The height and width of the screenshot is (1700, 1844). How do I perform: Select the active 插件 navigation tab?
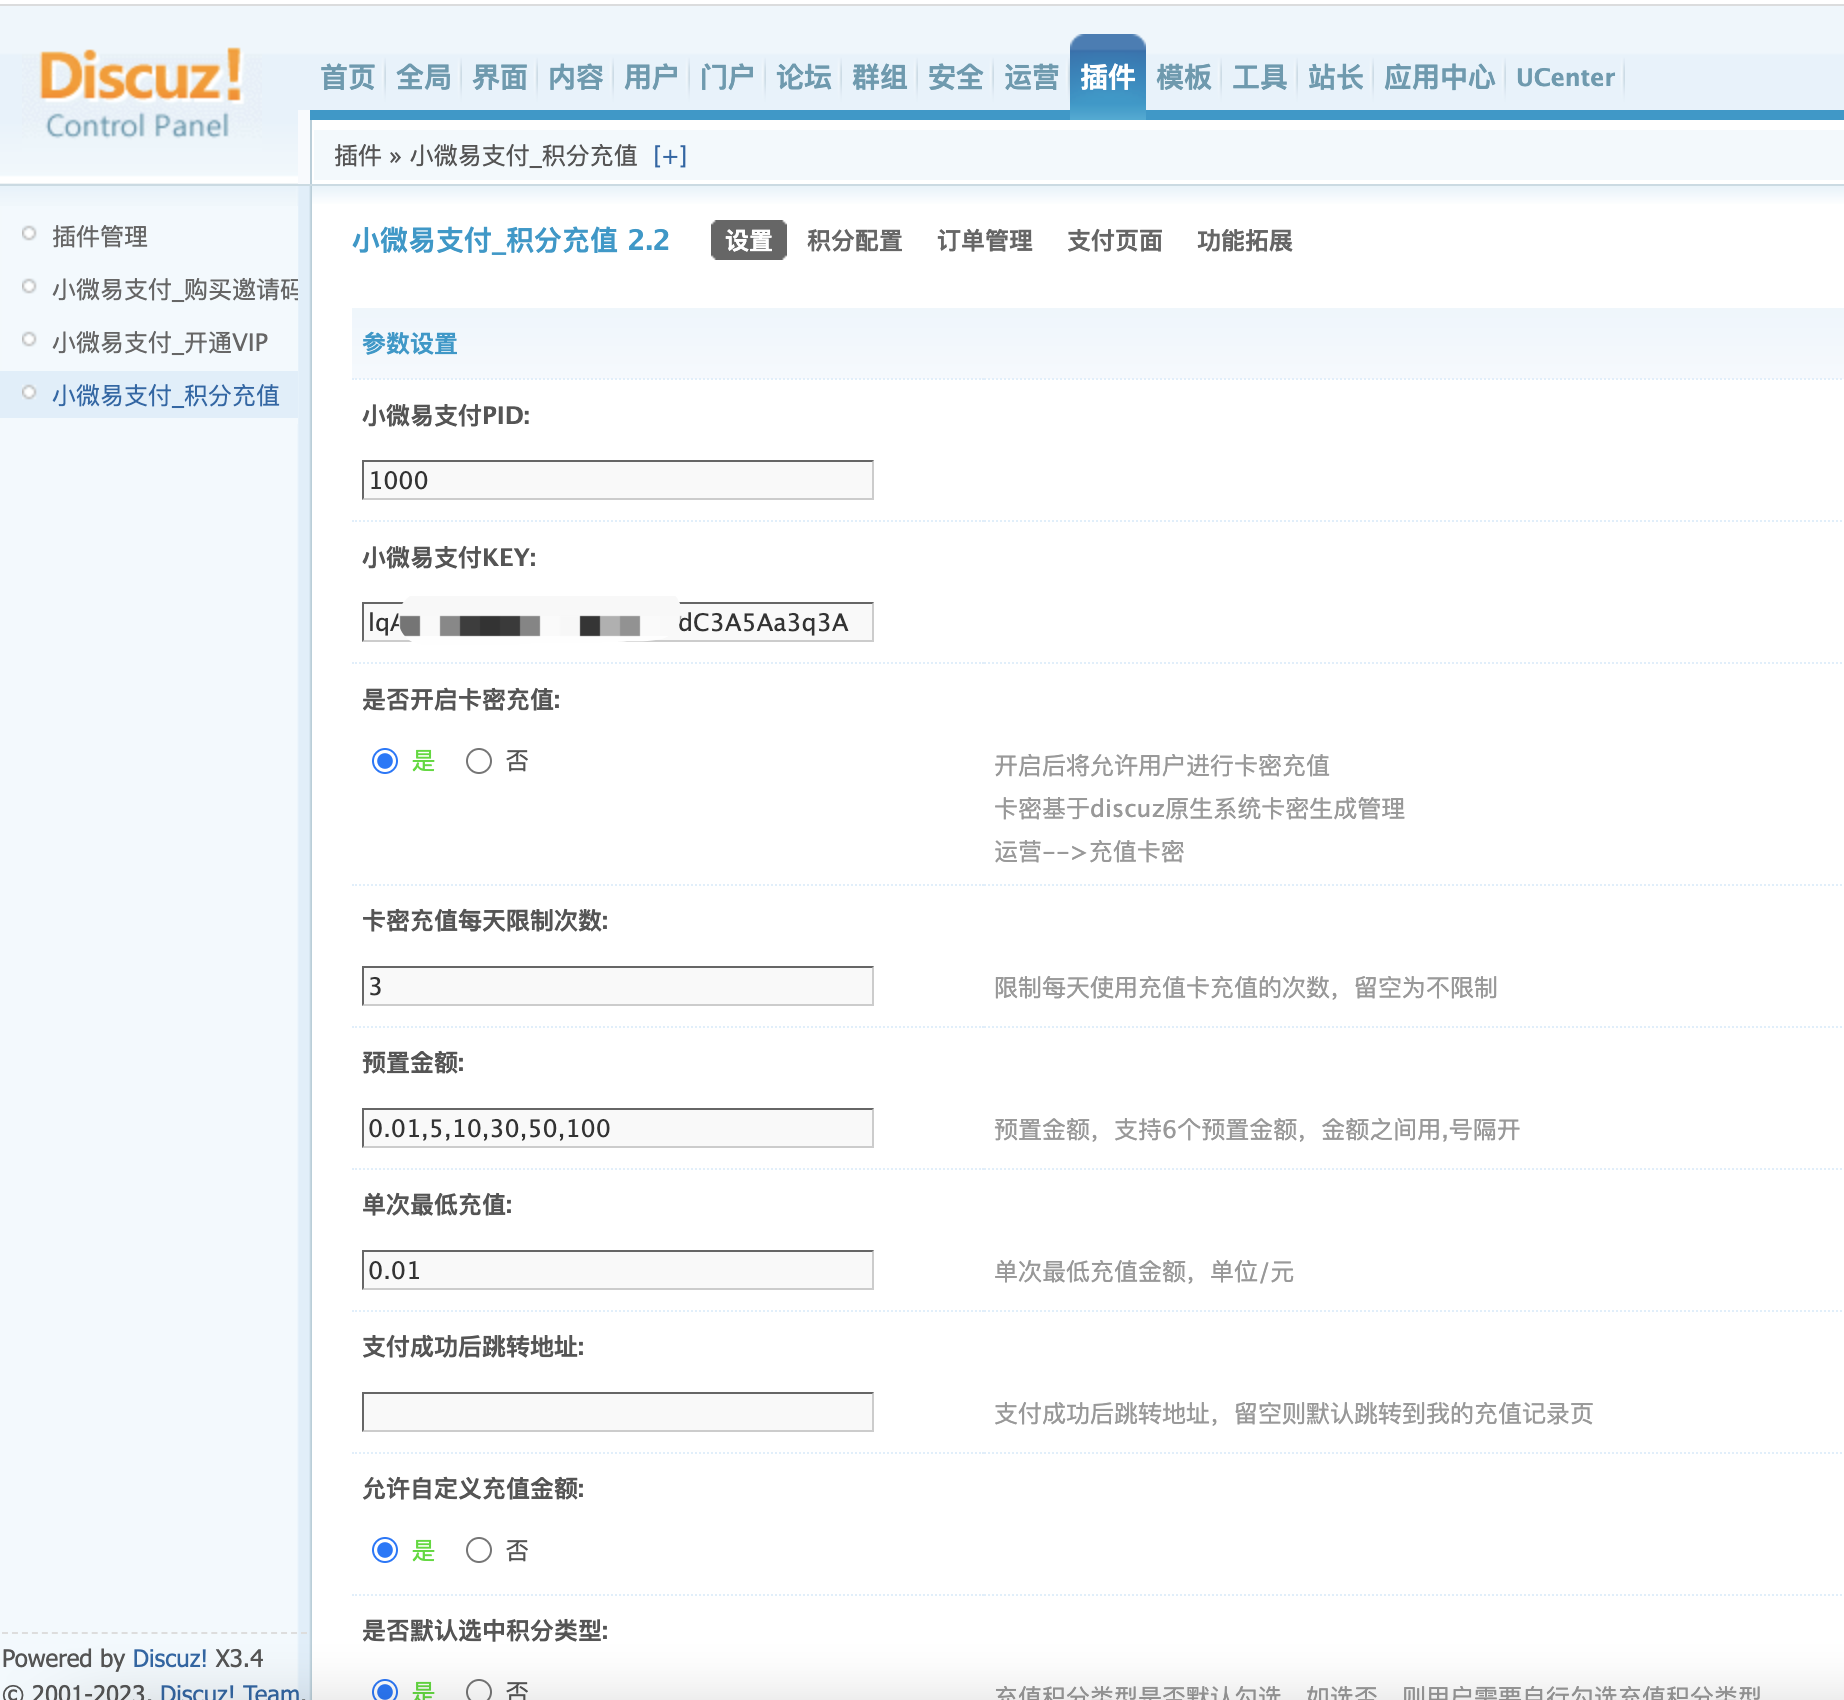click(x=1107, y=77)
